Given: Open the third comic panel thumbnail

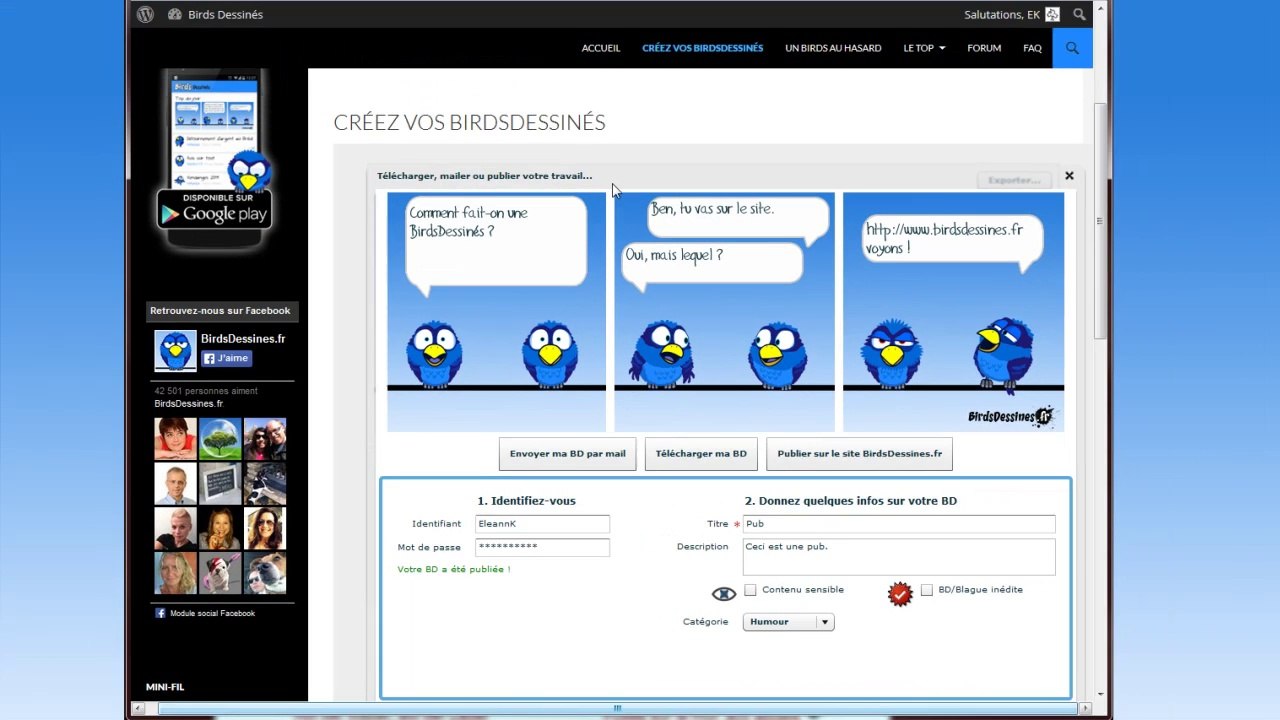Looking at the screenshot, I should coord(953,312).
